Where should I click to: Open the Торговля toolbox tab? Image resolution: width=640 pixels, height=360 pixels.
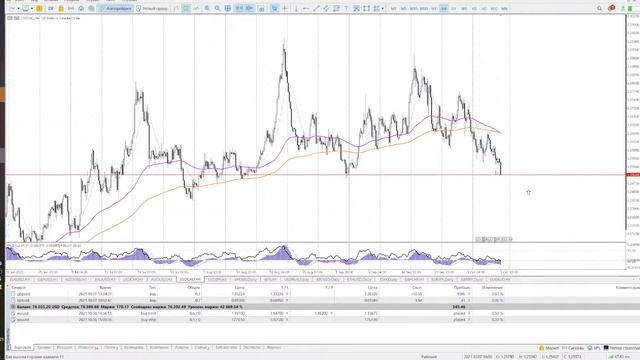(22, 348)
